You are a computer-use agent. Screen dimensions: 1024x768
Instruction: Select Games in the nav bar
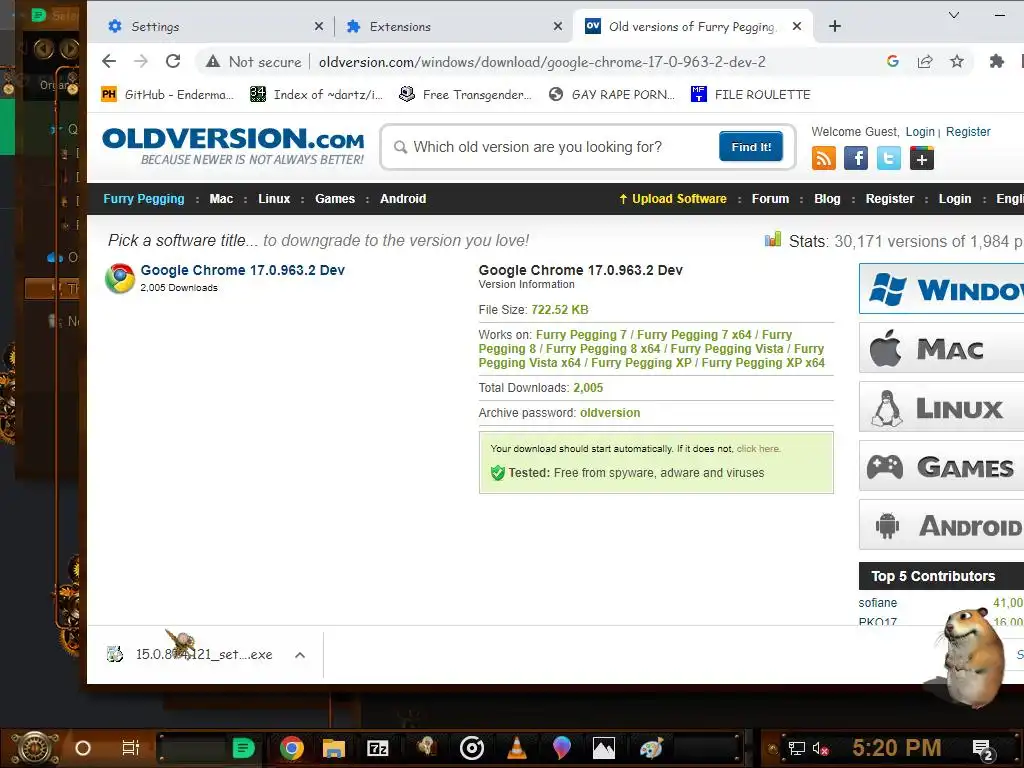[x=335, y=199]
